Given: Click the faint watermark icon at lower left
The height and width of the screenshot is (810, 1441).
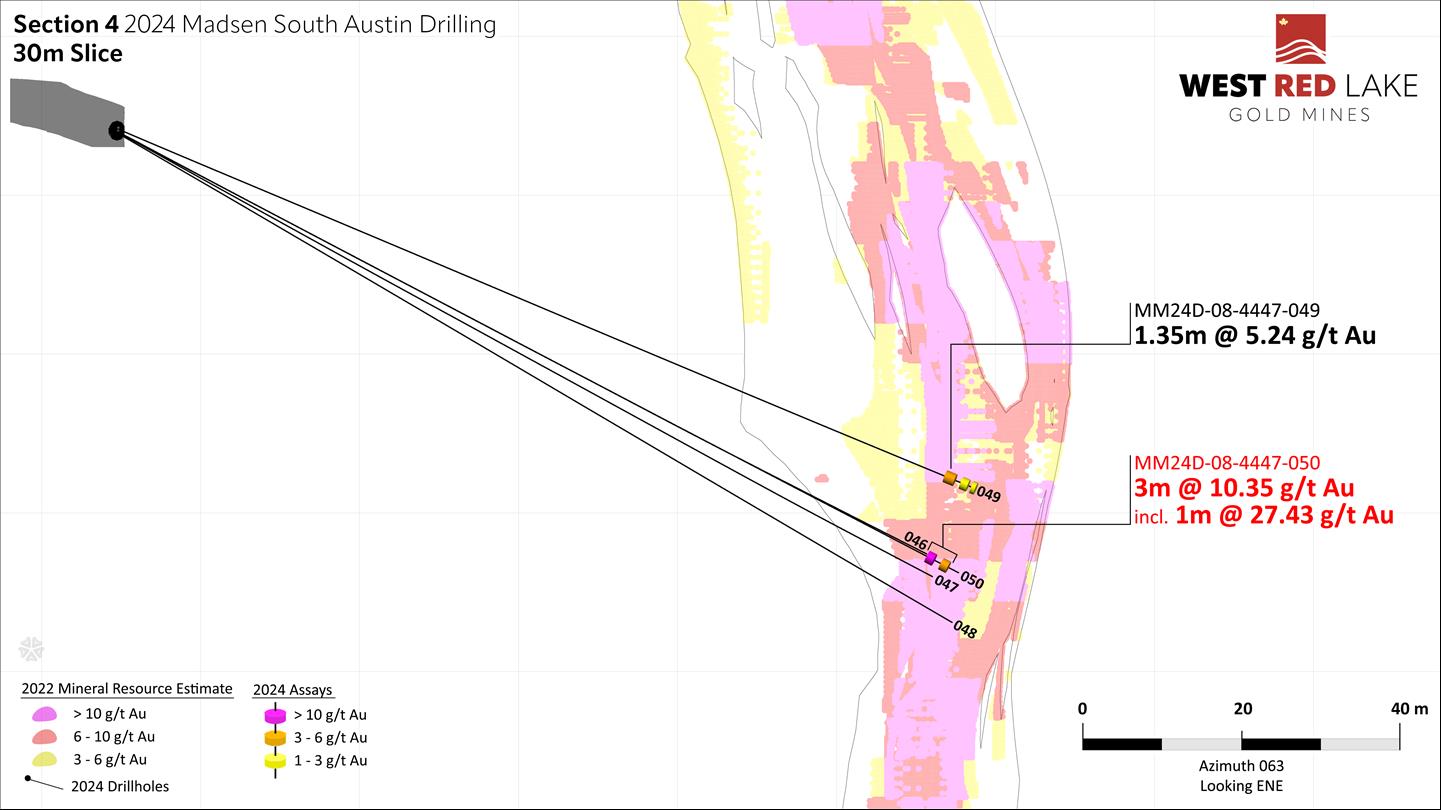Looking at the screenshot, I should pyautogui.click(x=32, y=649).
